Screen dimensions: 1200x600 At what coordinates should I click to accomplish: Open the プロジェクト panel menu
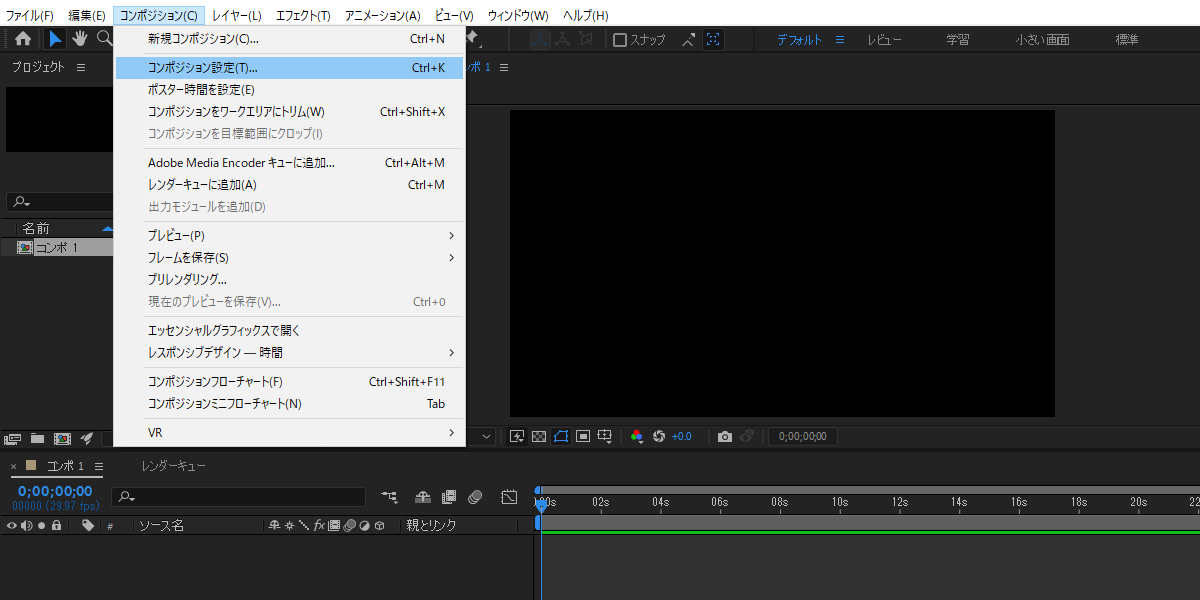pos(81,67)
